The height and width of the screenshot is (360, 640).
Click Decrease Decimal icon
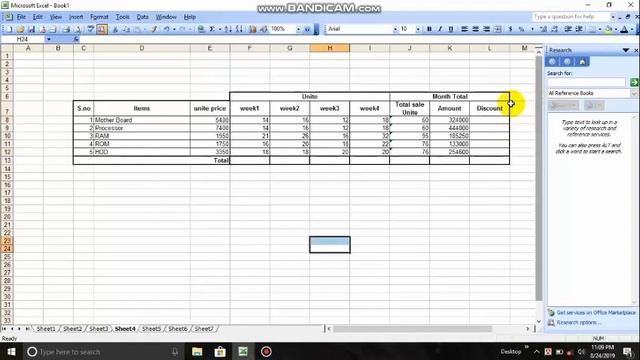pos(554,29)
